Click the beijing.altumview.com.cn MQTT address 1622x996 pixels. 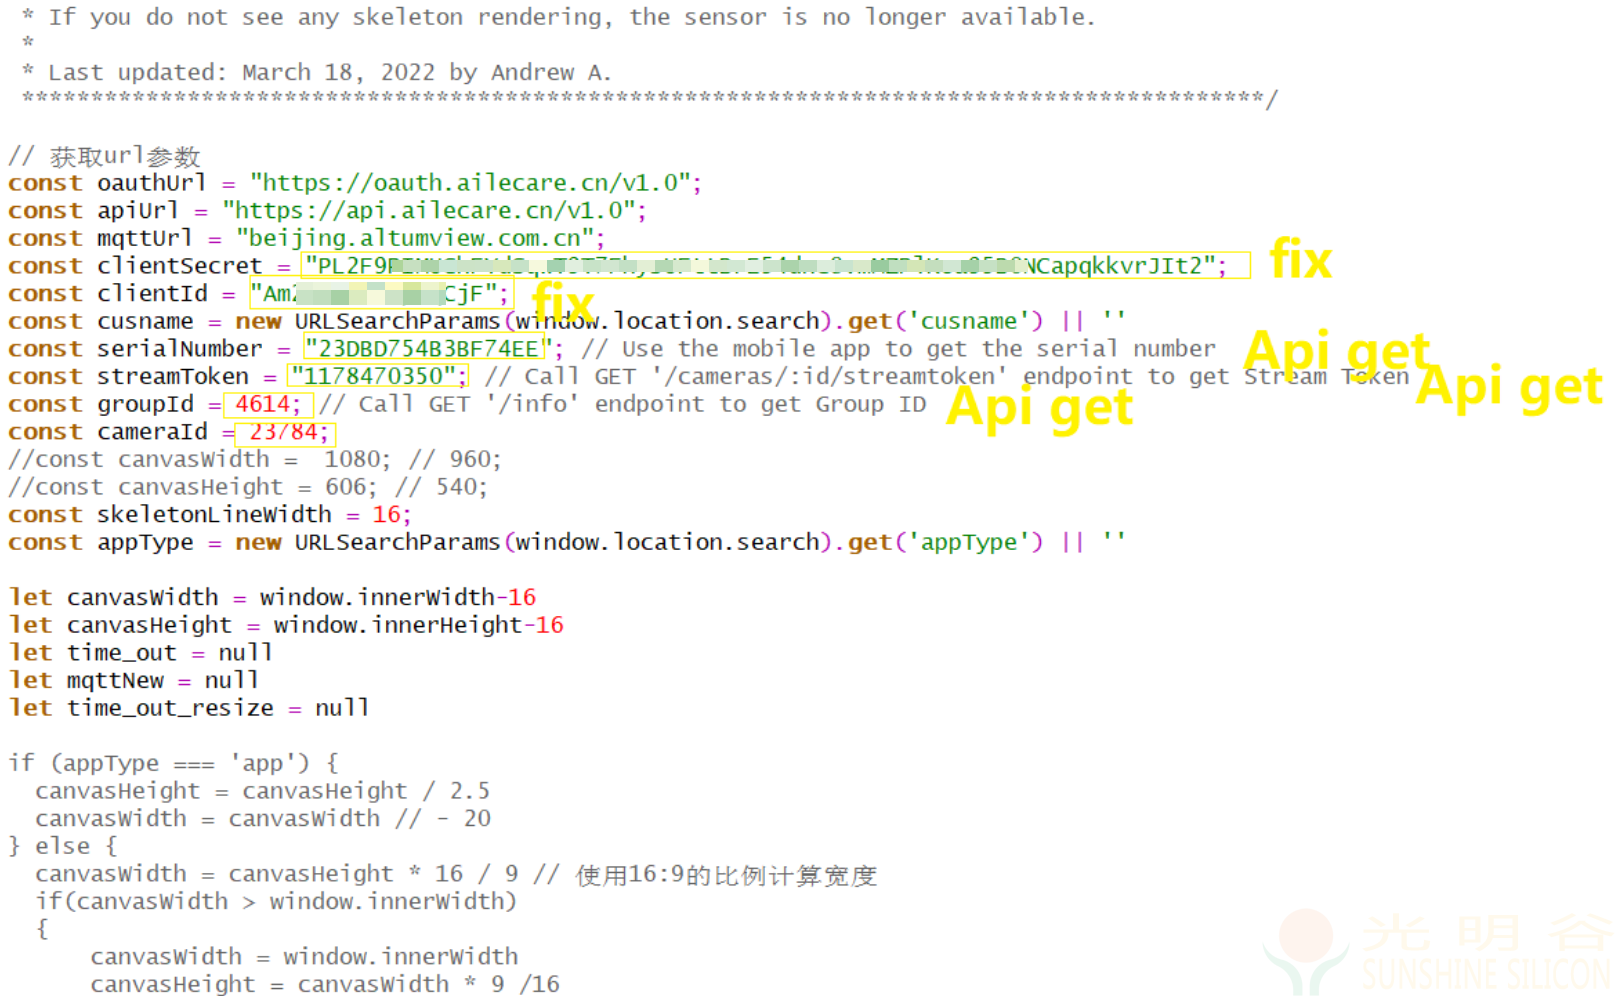(x=416, y=239)
